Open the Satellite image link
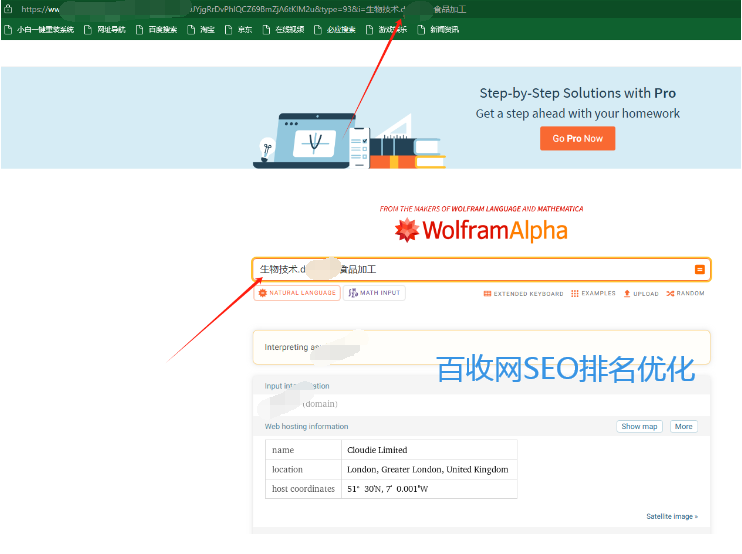This screenshot has height=554, width=742. 672,516
